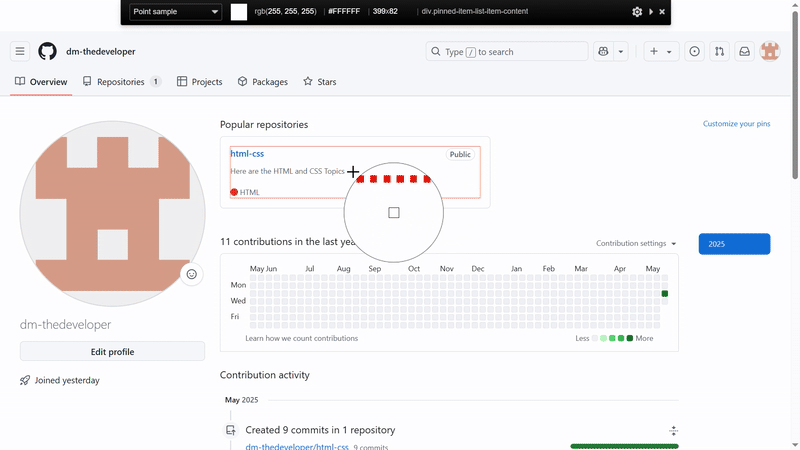The width and height of the screenshot is (800, 450).
Task: Focus the Type / to search field
Action: [x=507, y=52]
